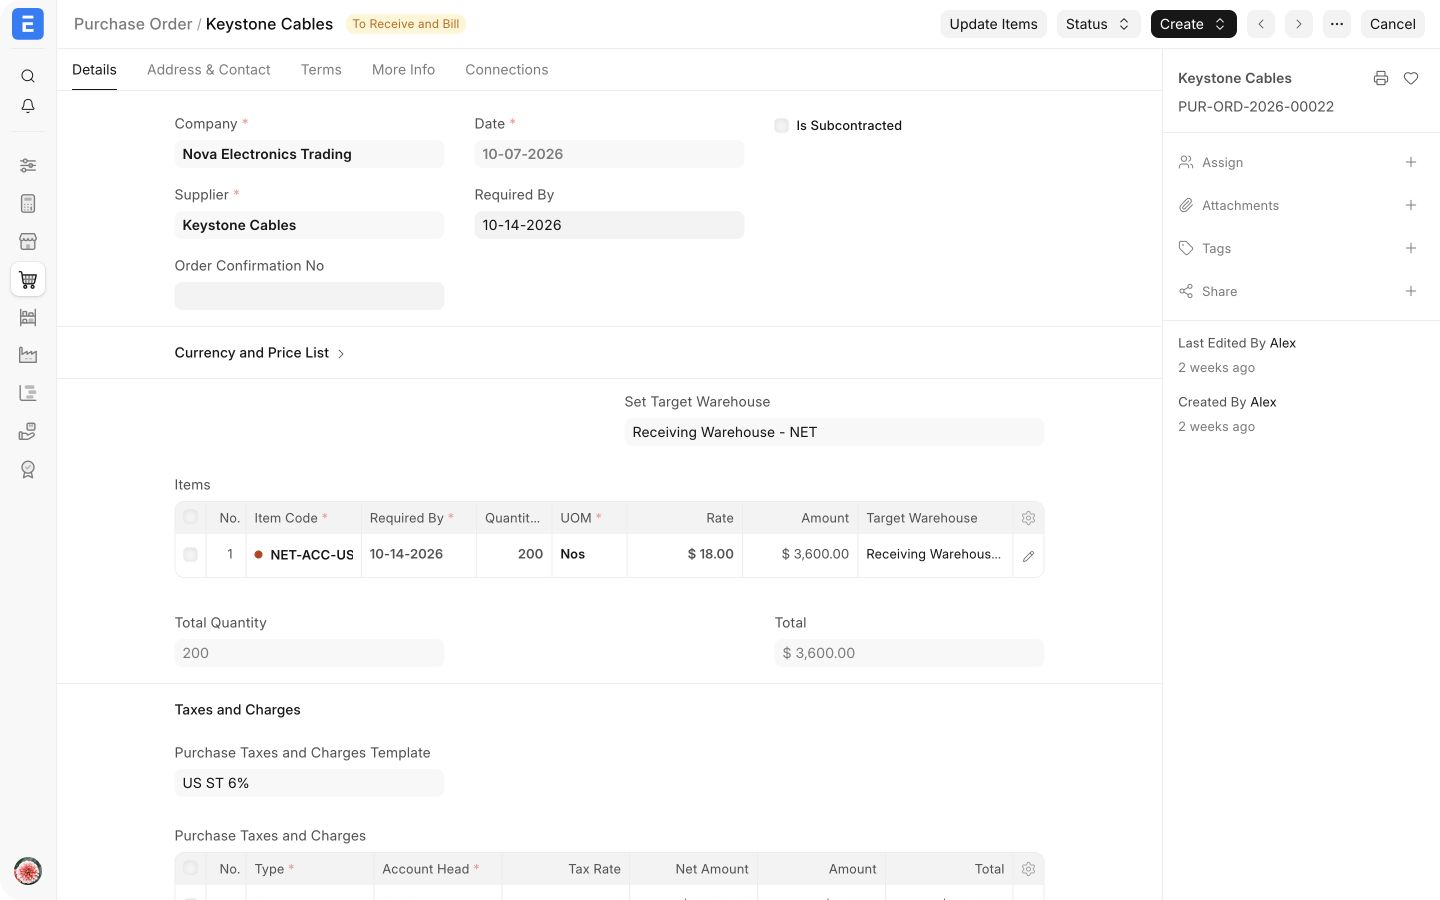Open the Create dropdown

tap(1193, 24)
